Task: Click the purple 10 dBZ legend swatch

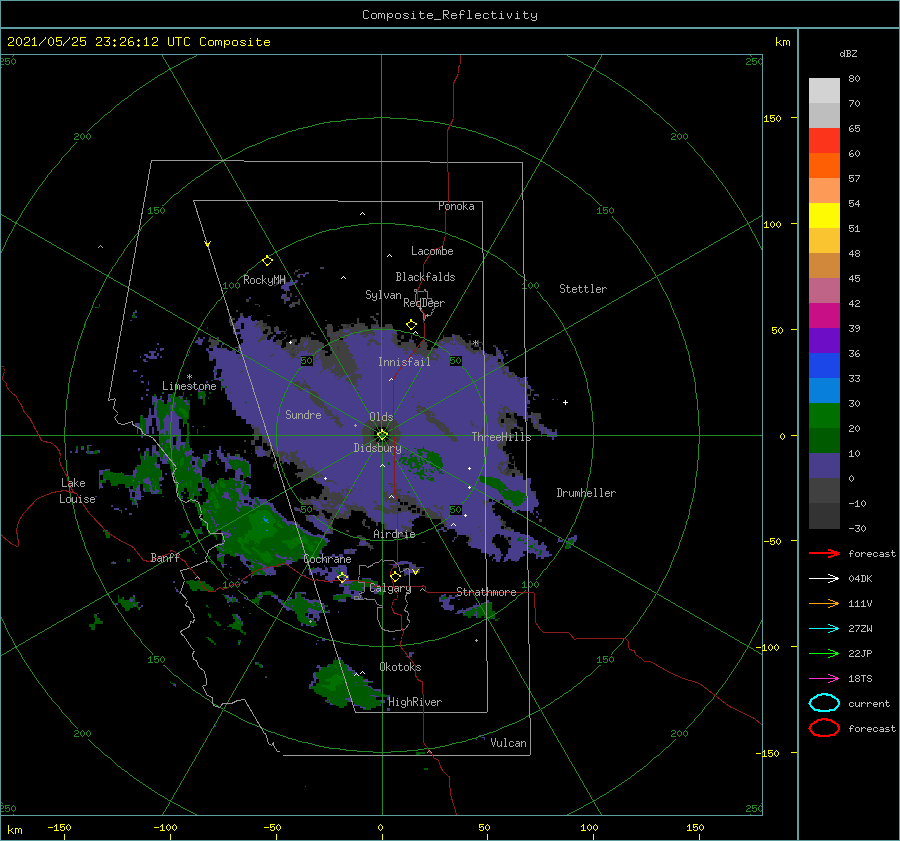Action: point(824,465)
